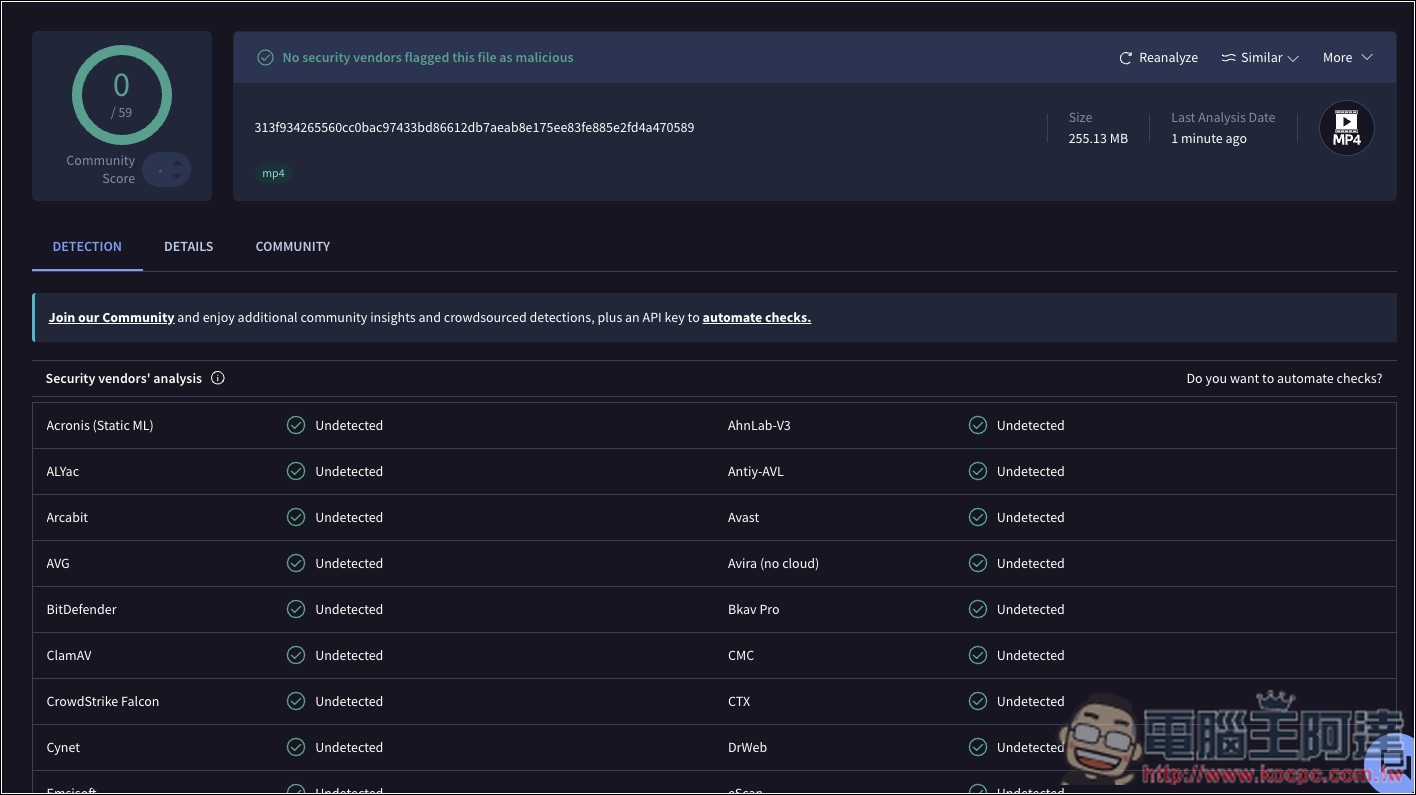Click the '1 minute ago' analysis date
This screenshot has width=1416, height=795.
pyautogui.click(x=1209, y=139)
